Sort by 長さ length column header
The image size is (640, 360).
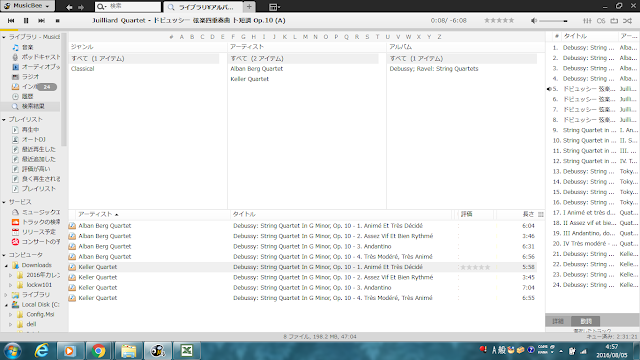tap(528, 214)
